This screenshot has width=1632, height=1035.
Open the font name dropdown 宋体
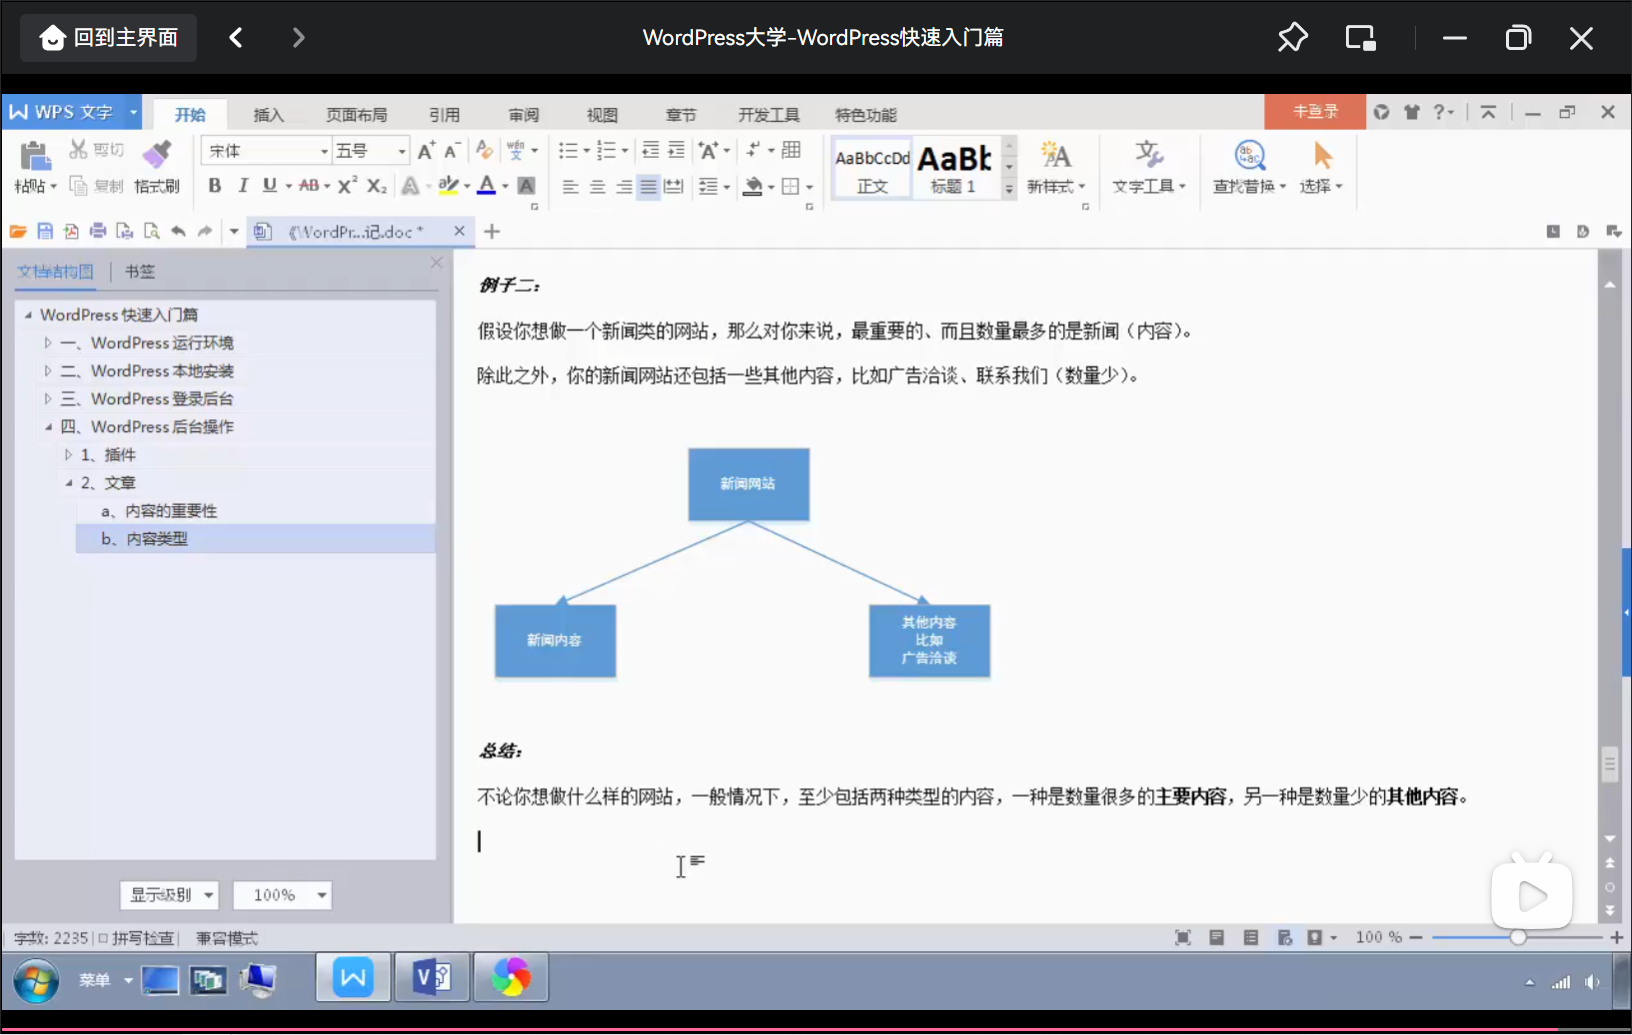pos(324,151)
